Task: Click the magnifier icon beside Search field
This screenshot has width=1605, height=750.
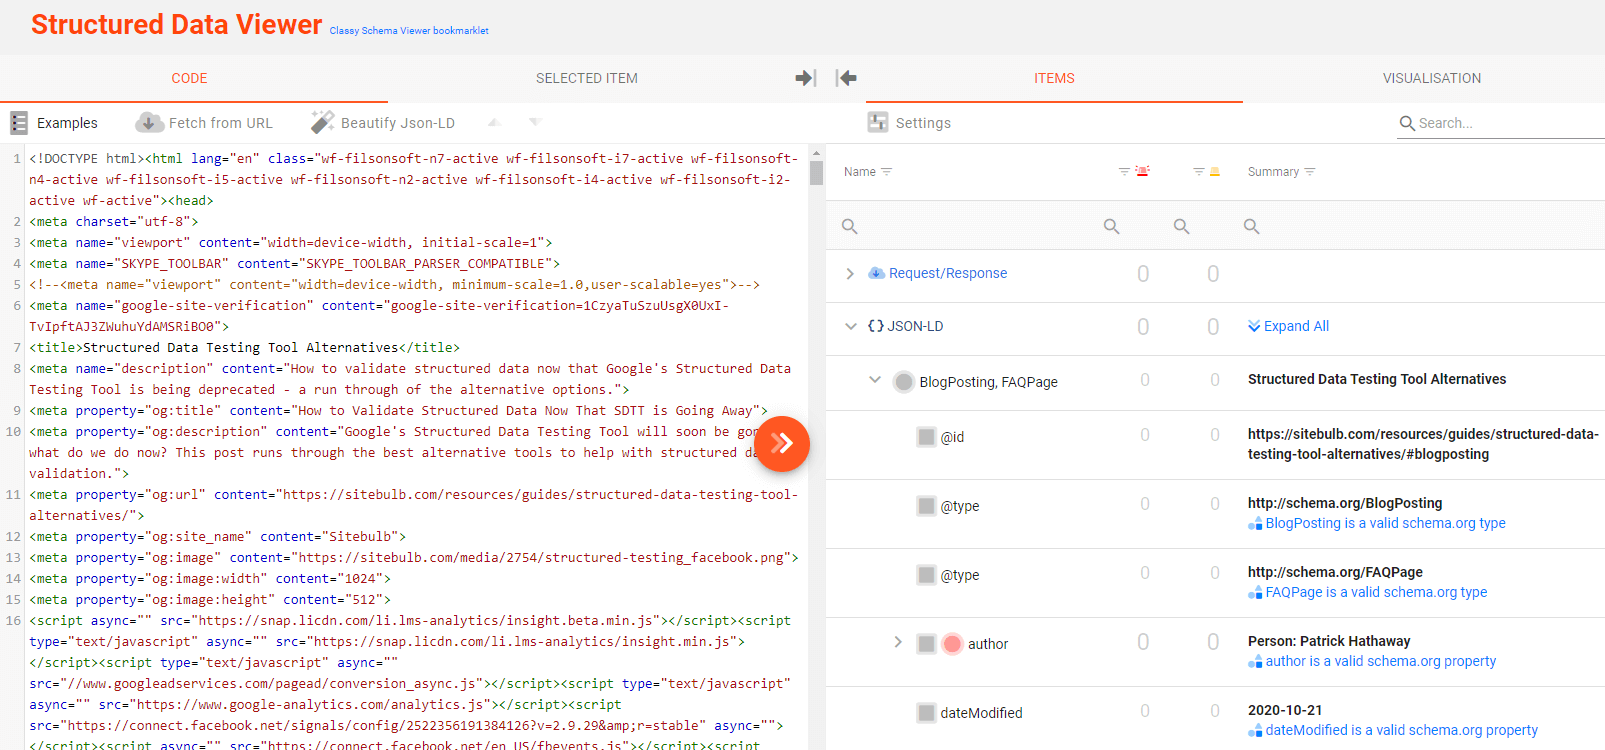Action: coord(1407,123)
